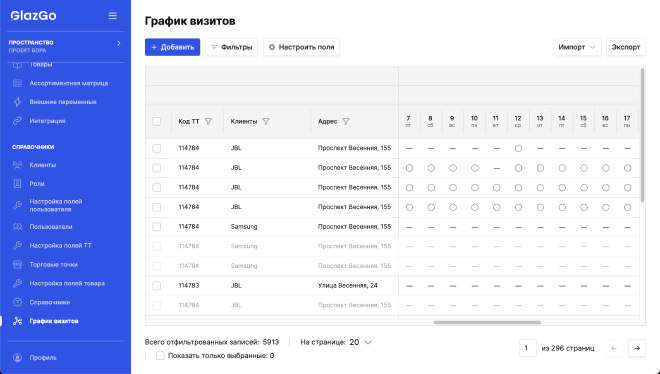Viewport: 660px width, 374px height.
Task: Open Ассортиментная матрица from the sidebar
Action: click(69, 83)
